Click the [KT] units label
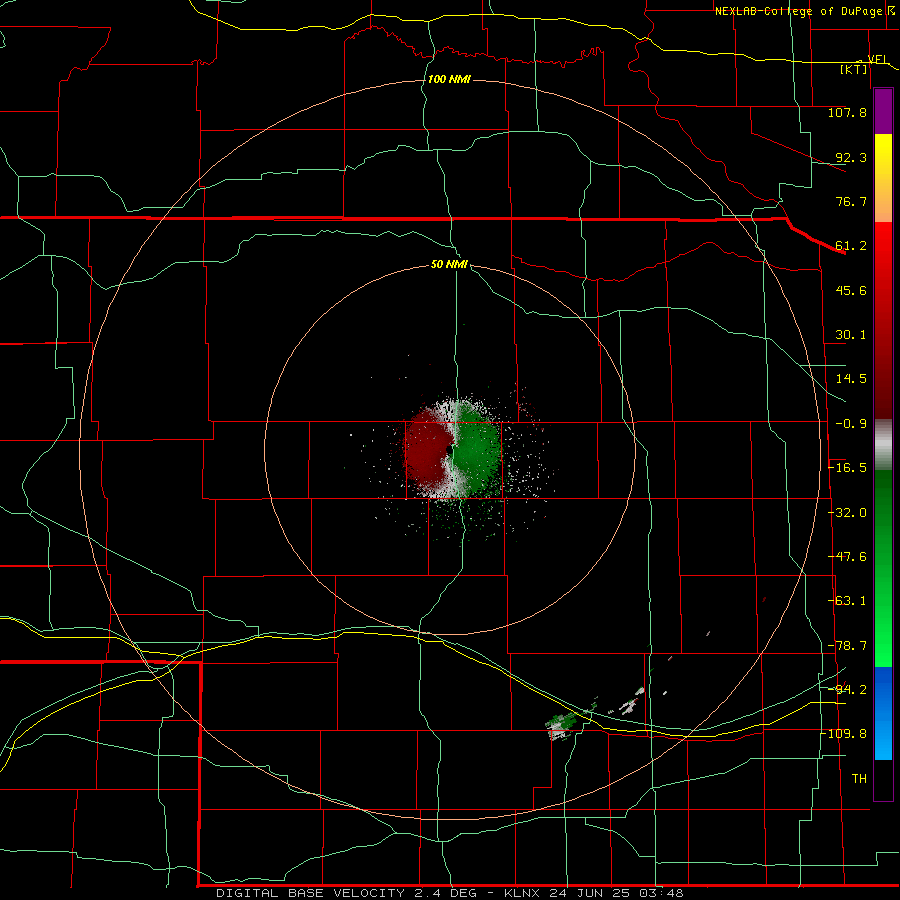This screenshot has width=900, height=900. (x=854, y=69)
